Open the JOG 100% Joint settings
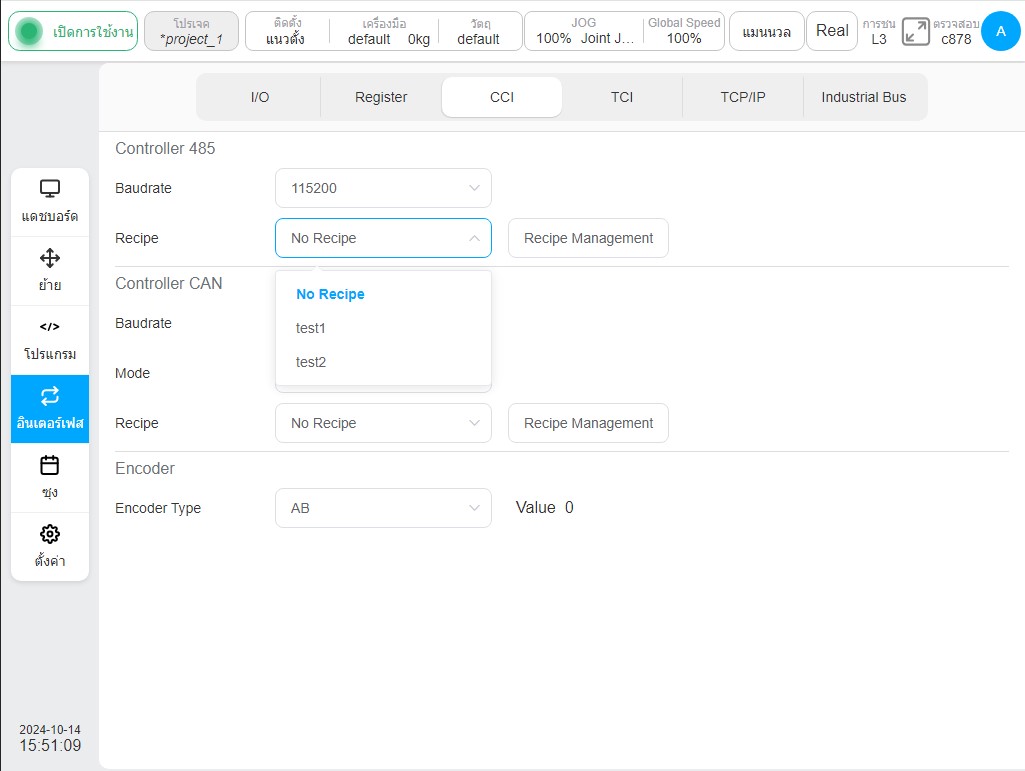This screenshot has height=771, width=1025. pos(584,31)
